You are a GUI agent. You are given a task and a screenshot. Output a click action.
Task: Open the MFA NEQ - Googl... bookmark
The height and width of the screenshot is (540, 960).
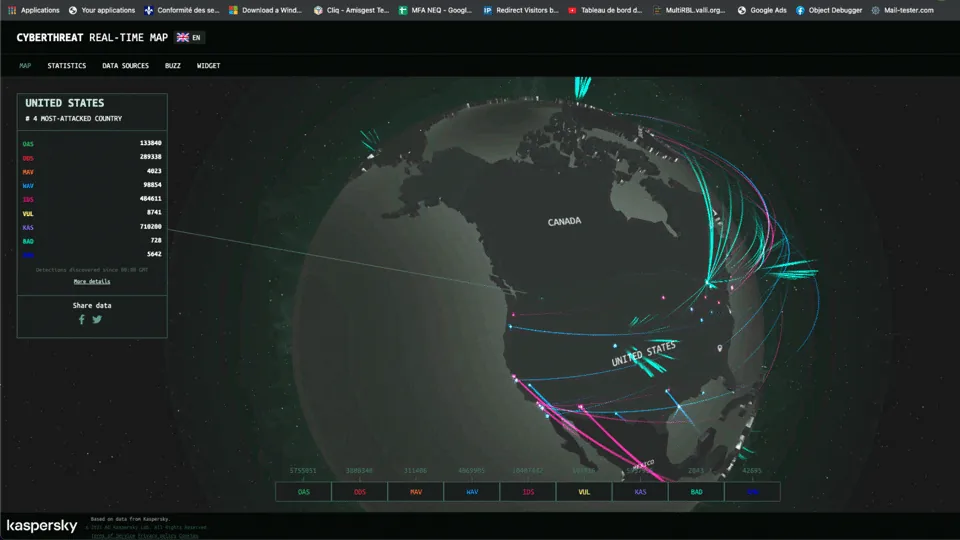(435, 10)
